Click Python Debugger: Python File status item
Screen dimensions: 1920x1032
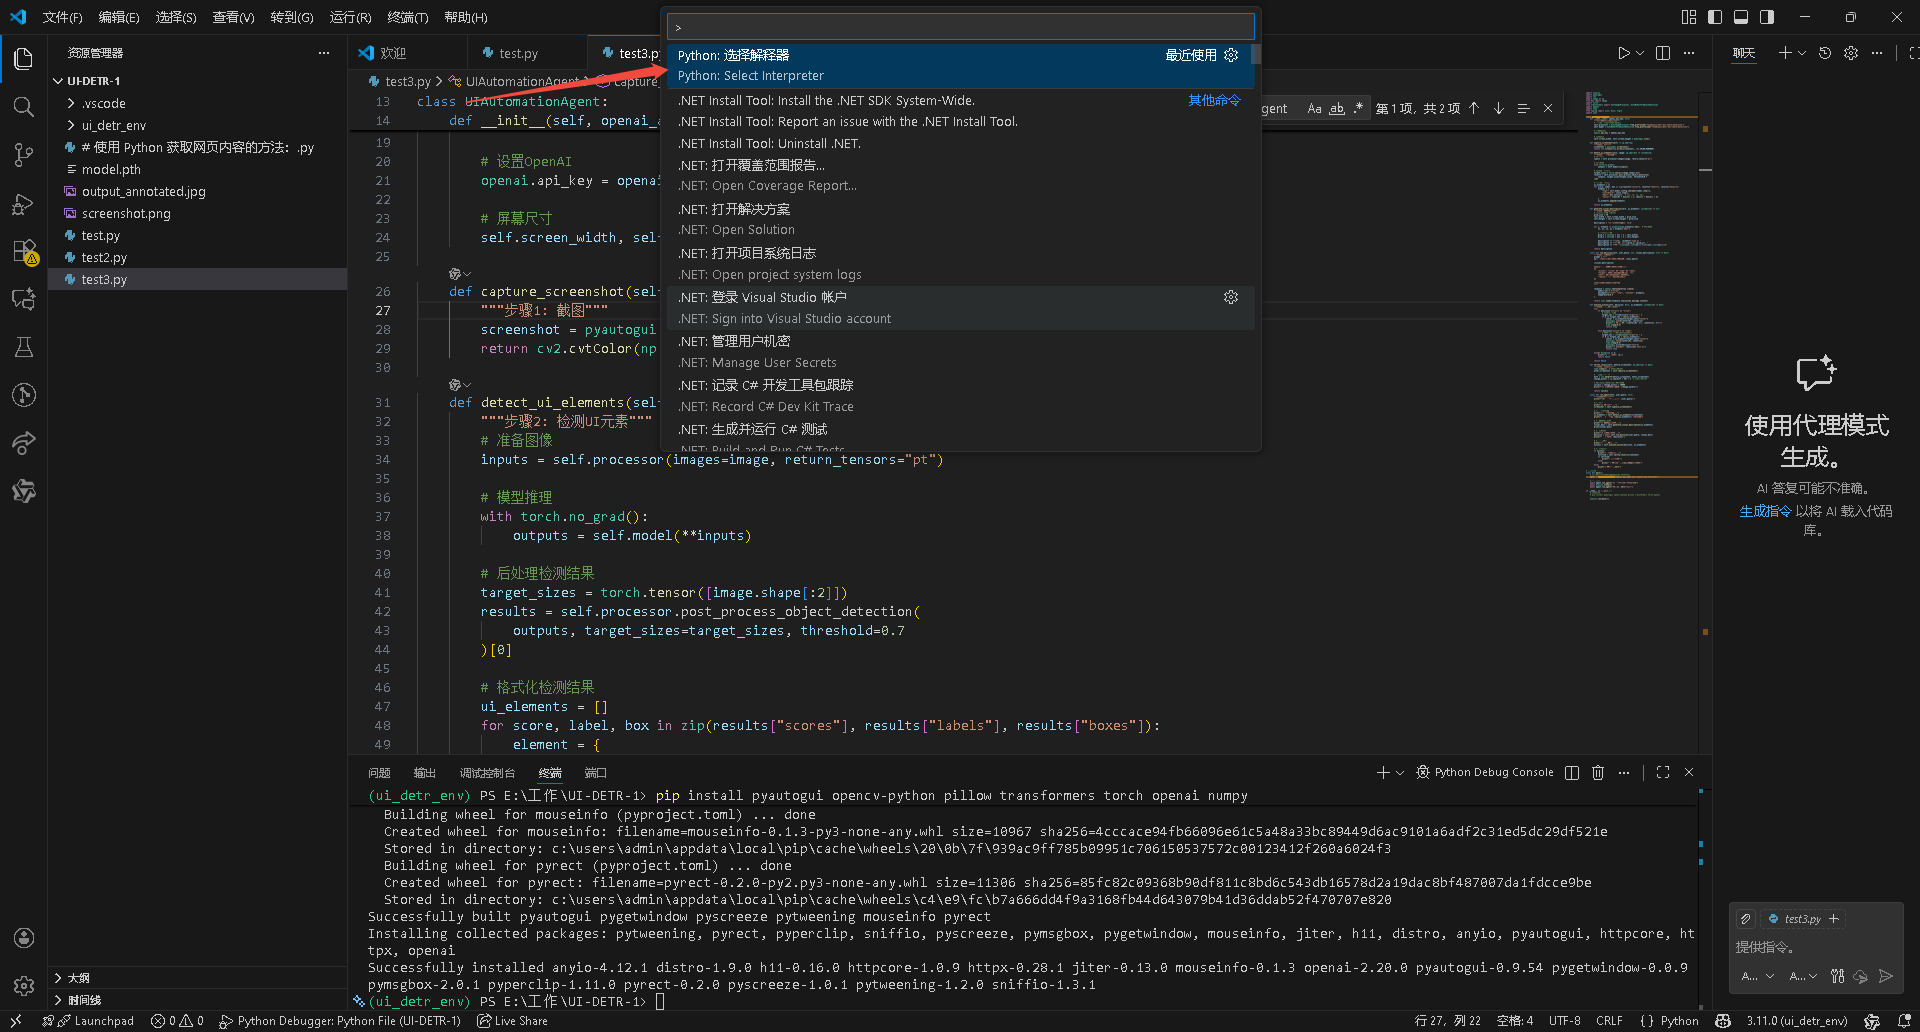tap(340, 1021)
